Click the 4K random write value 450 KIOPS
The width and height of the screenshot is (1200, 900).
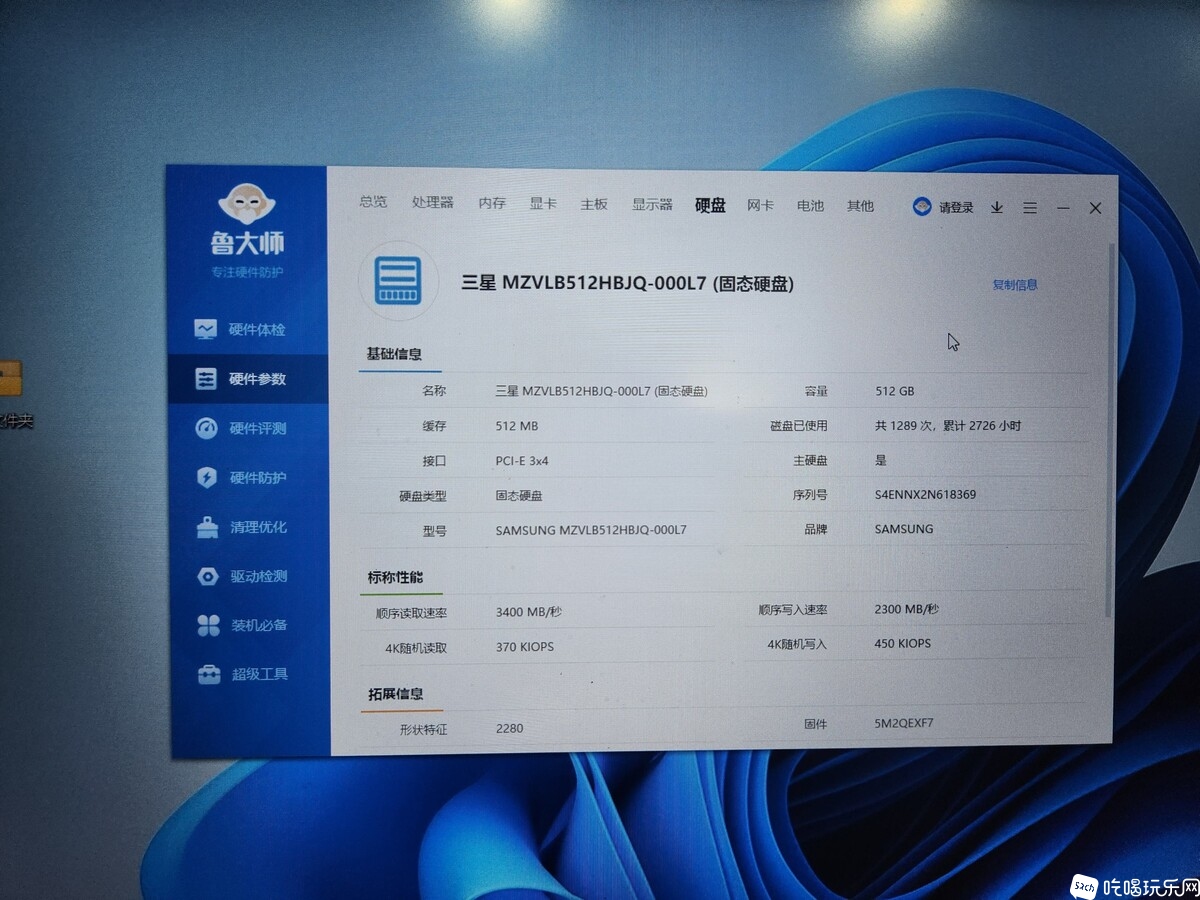(x=903, y=644)
